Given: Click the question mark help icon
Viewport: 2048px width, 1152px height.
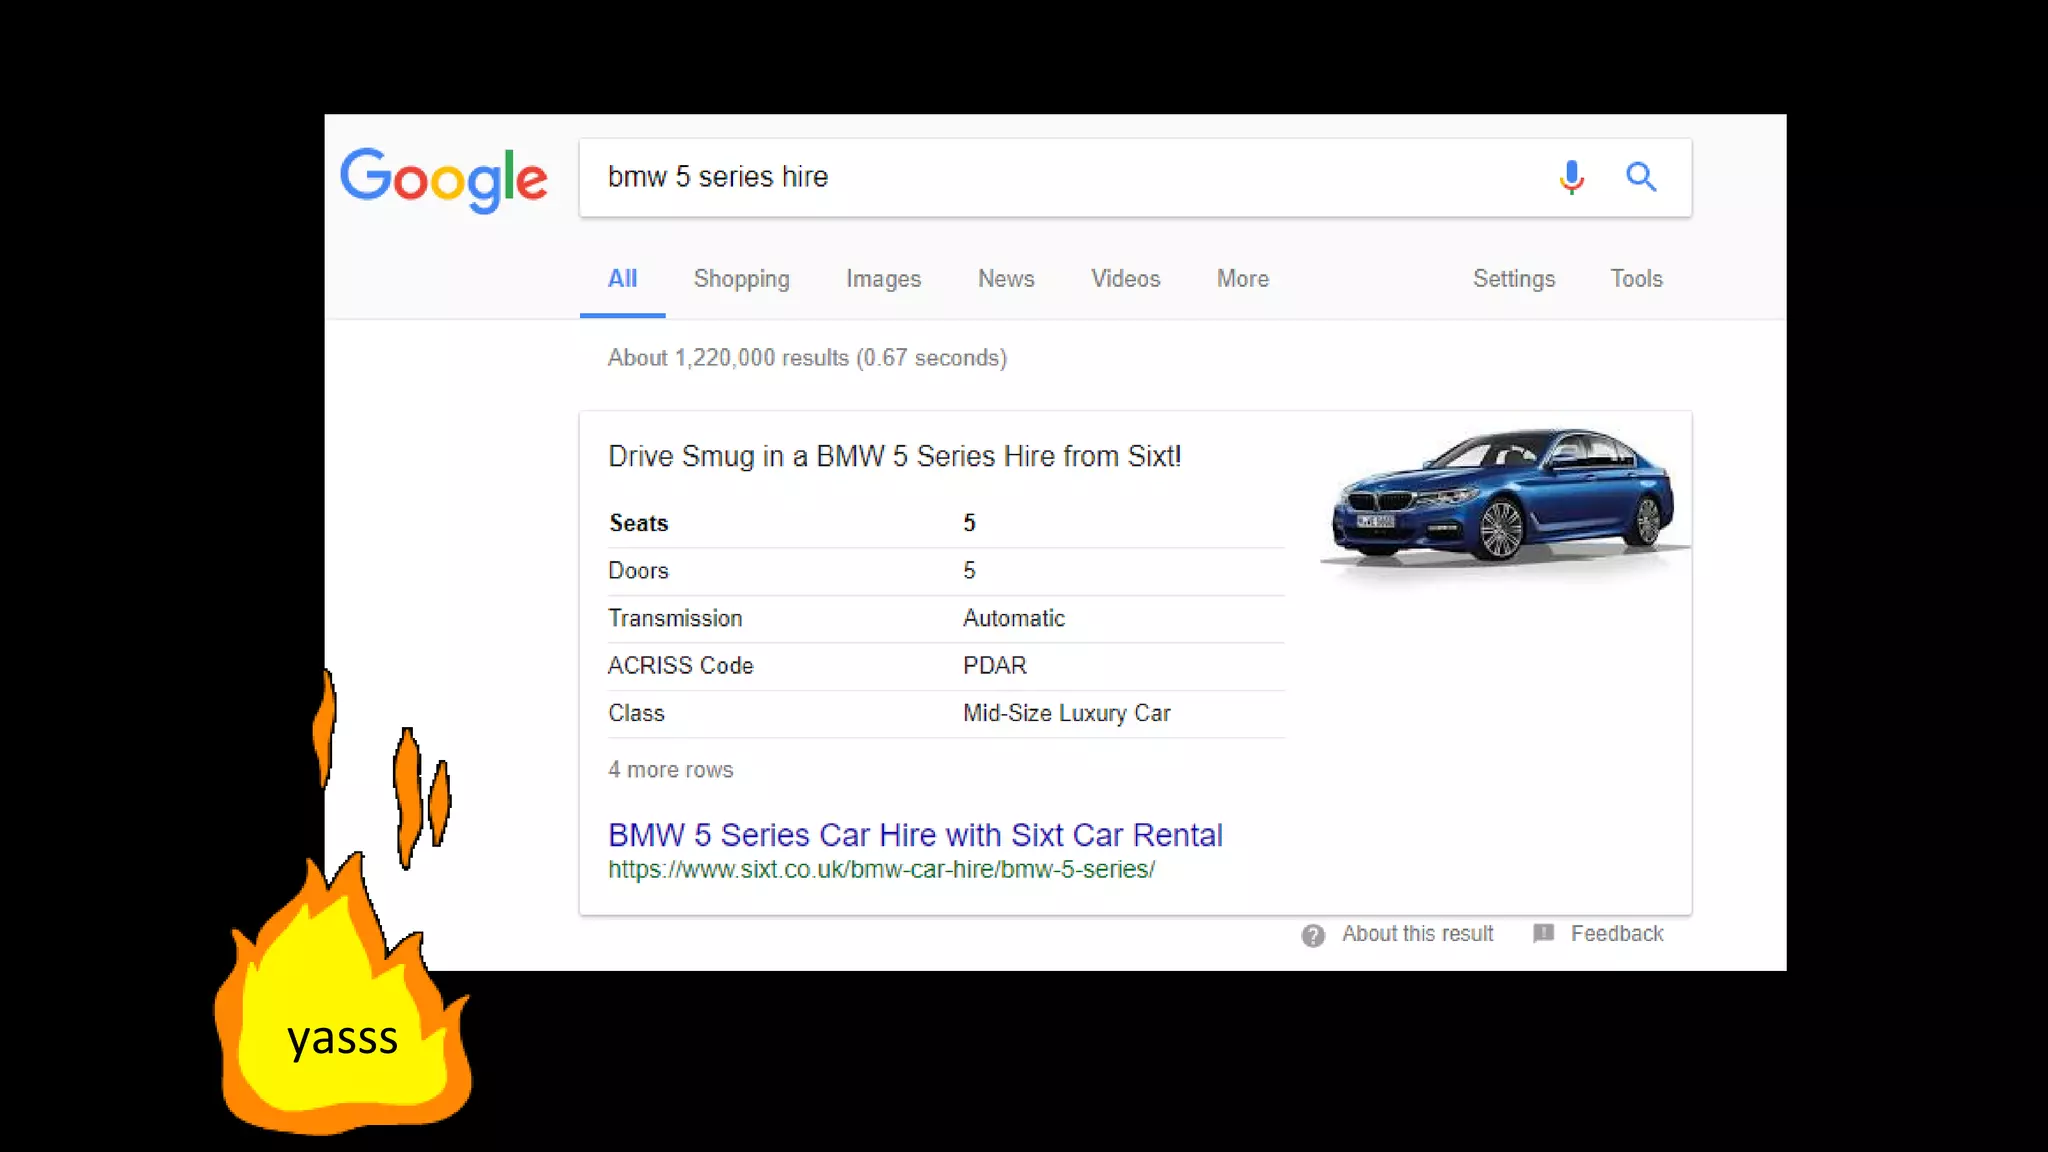Looking at the screenshot, I should (x=1312, y=935).
